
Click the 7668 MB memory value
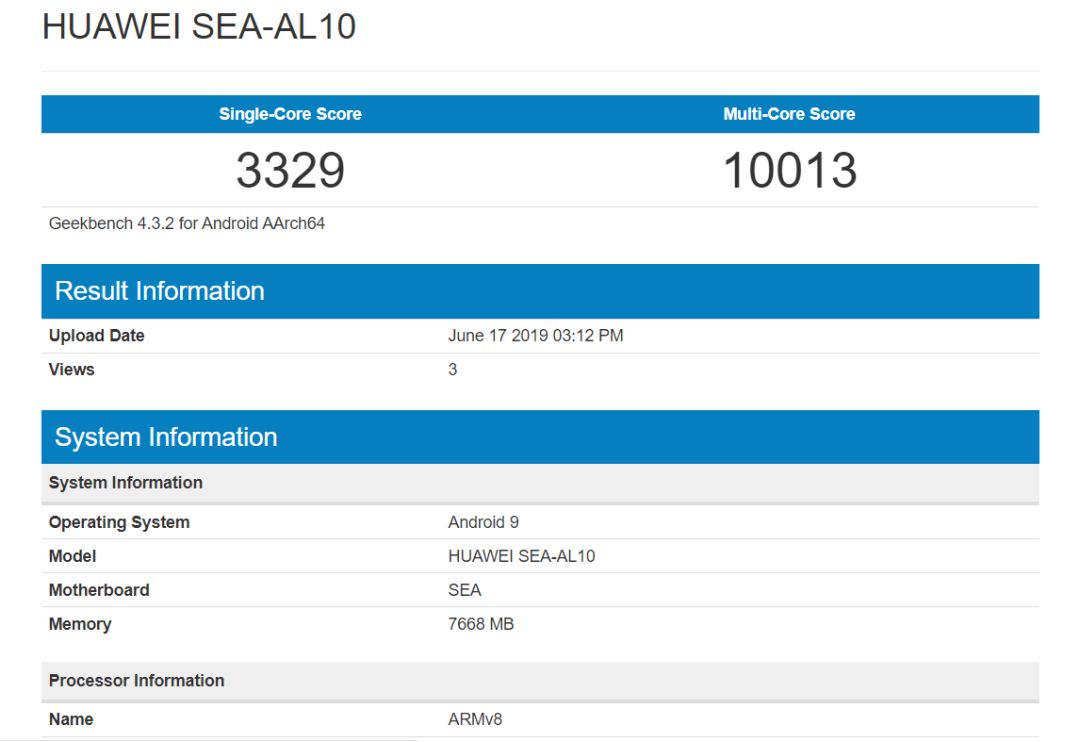[x=481, y=624]
